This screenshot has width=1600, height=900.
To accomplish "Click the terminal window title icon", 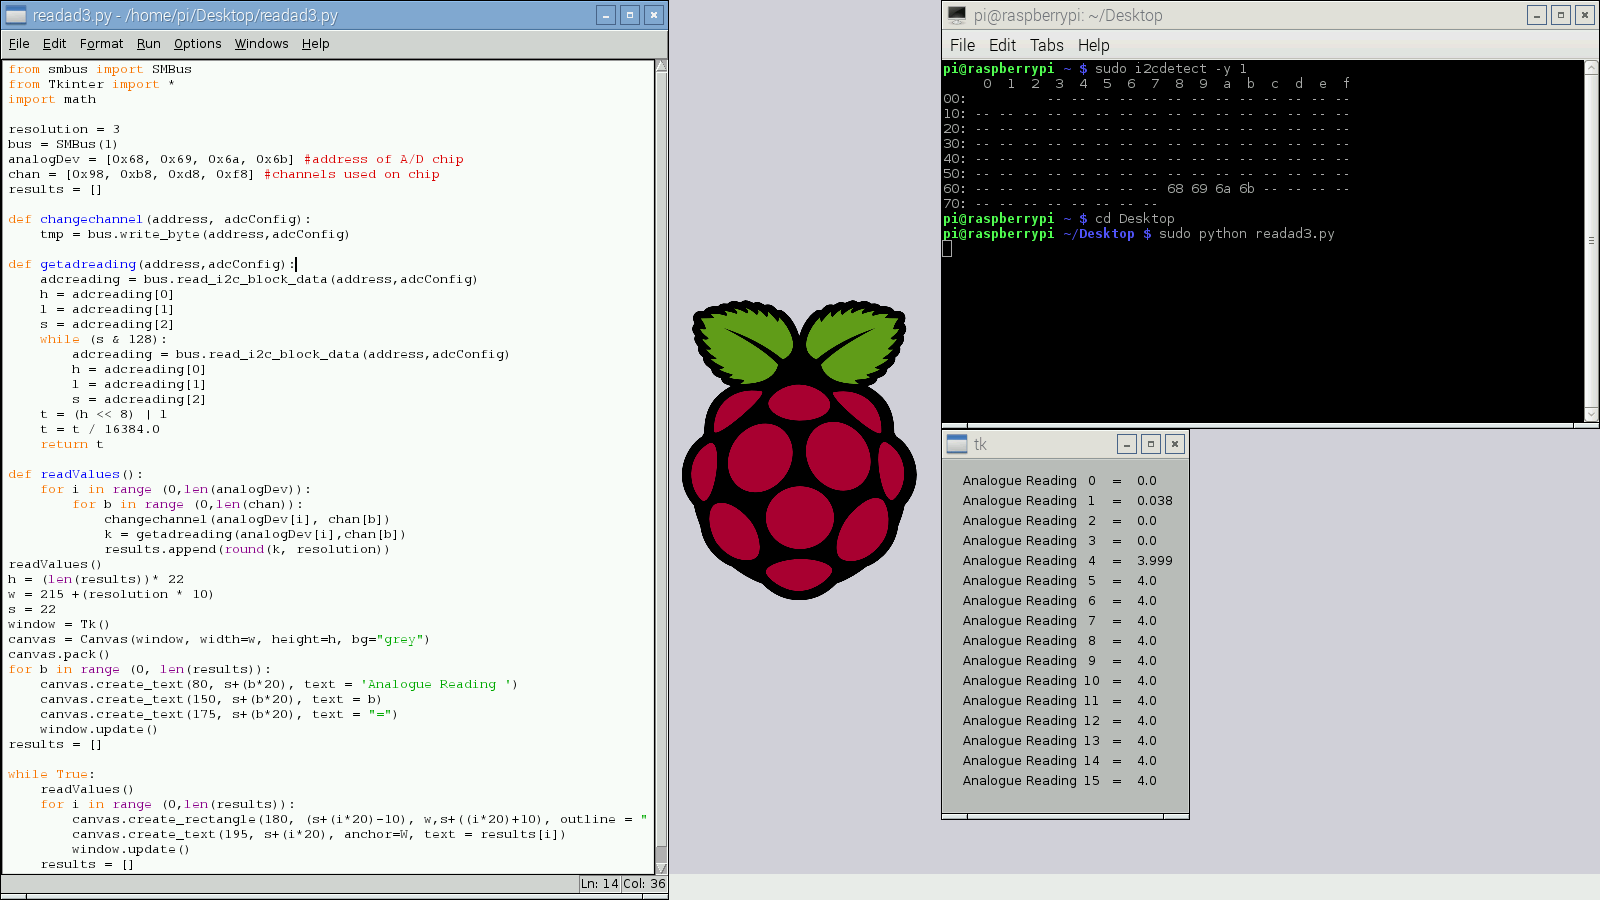I will pos(957,15).
